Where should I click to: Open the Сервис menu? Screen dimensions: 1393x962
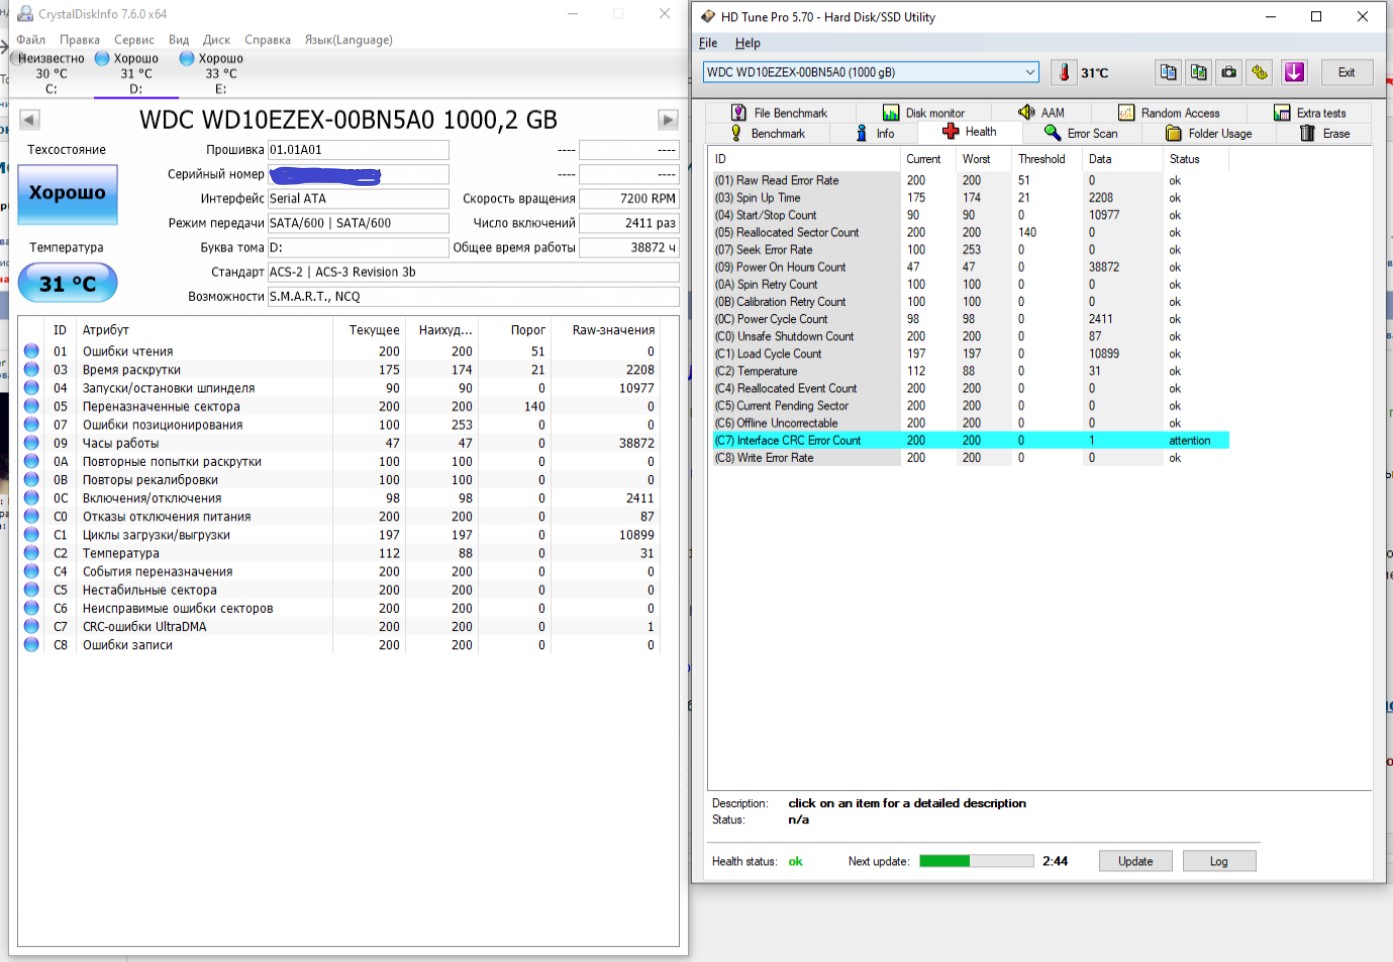click(134, 40)
